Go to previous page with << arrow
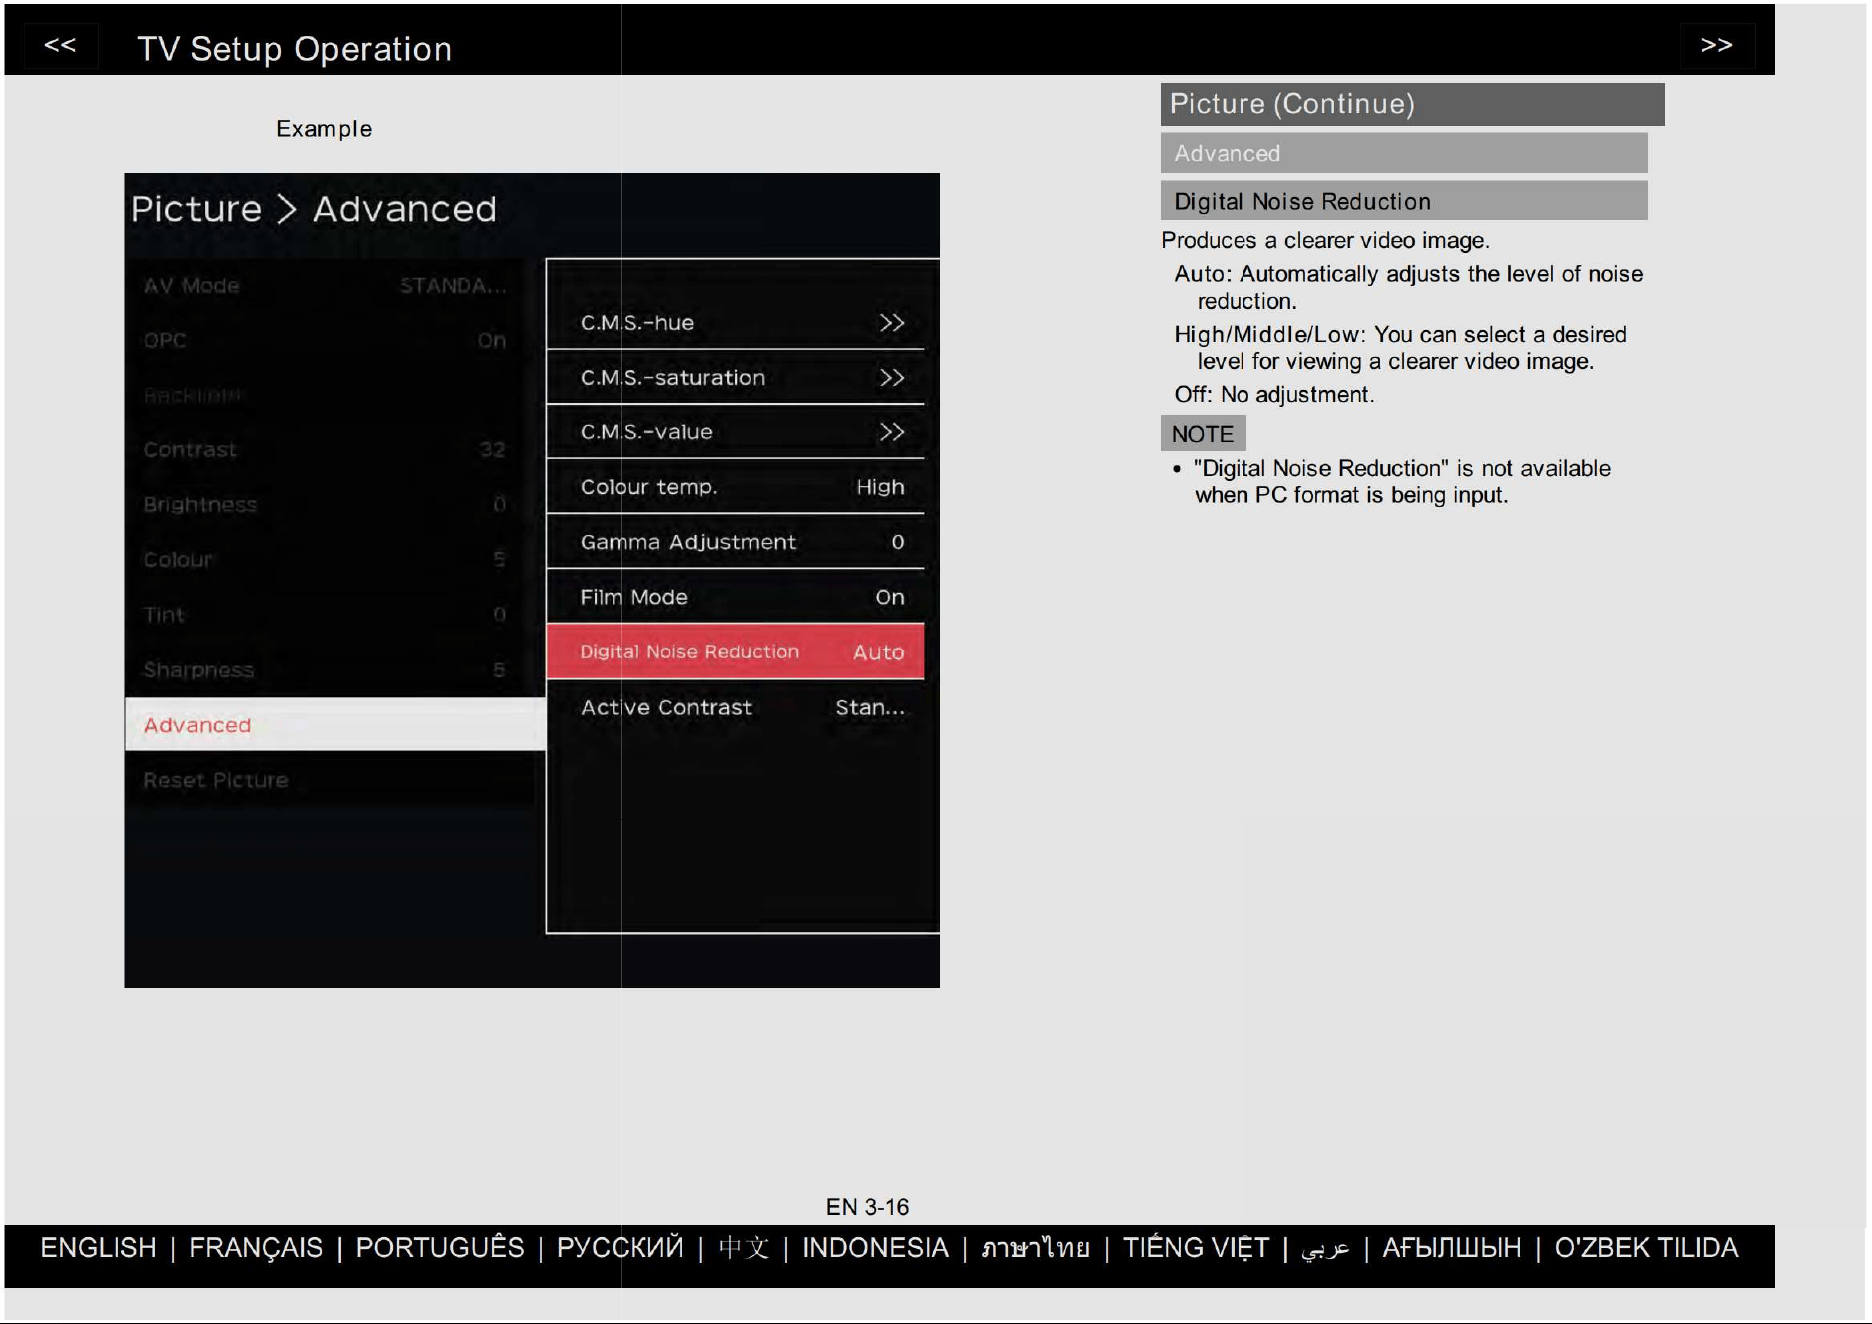 point(60,45)
